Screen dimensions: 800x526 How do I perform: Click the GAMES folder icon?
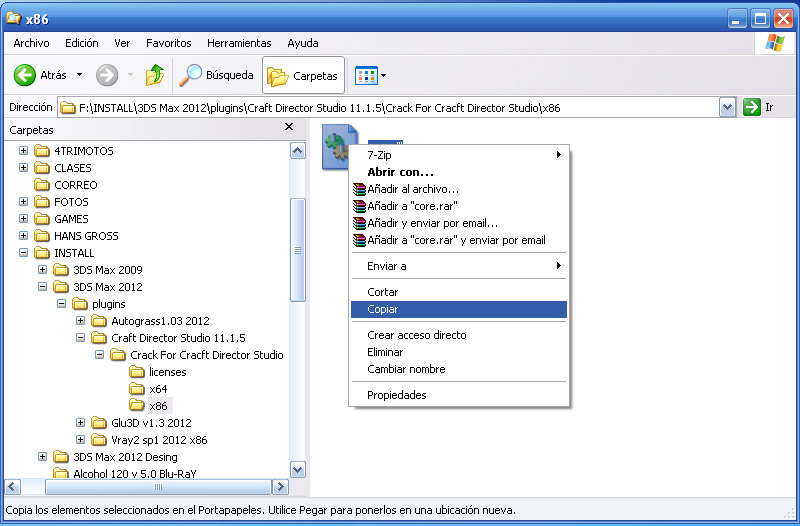(41, 219)
